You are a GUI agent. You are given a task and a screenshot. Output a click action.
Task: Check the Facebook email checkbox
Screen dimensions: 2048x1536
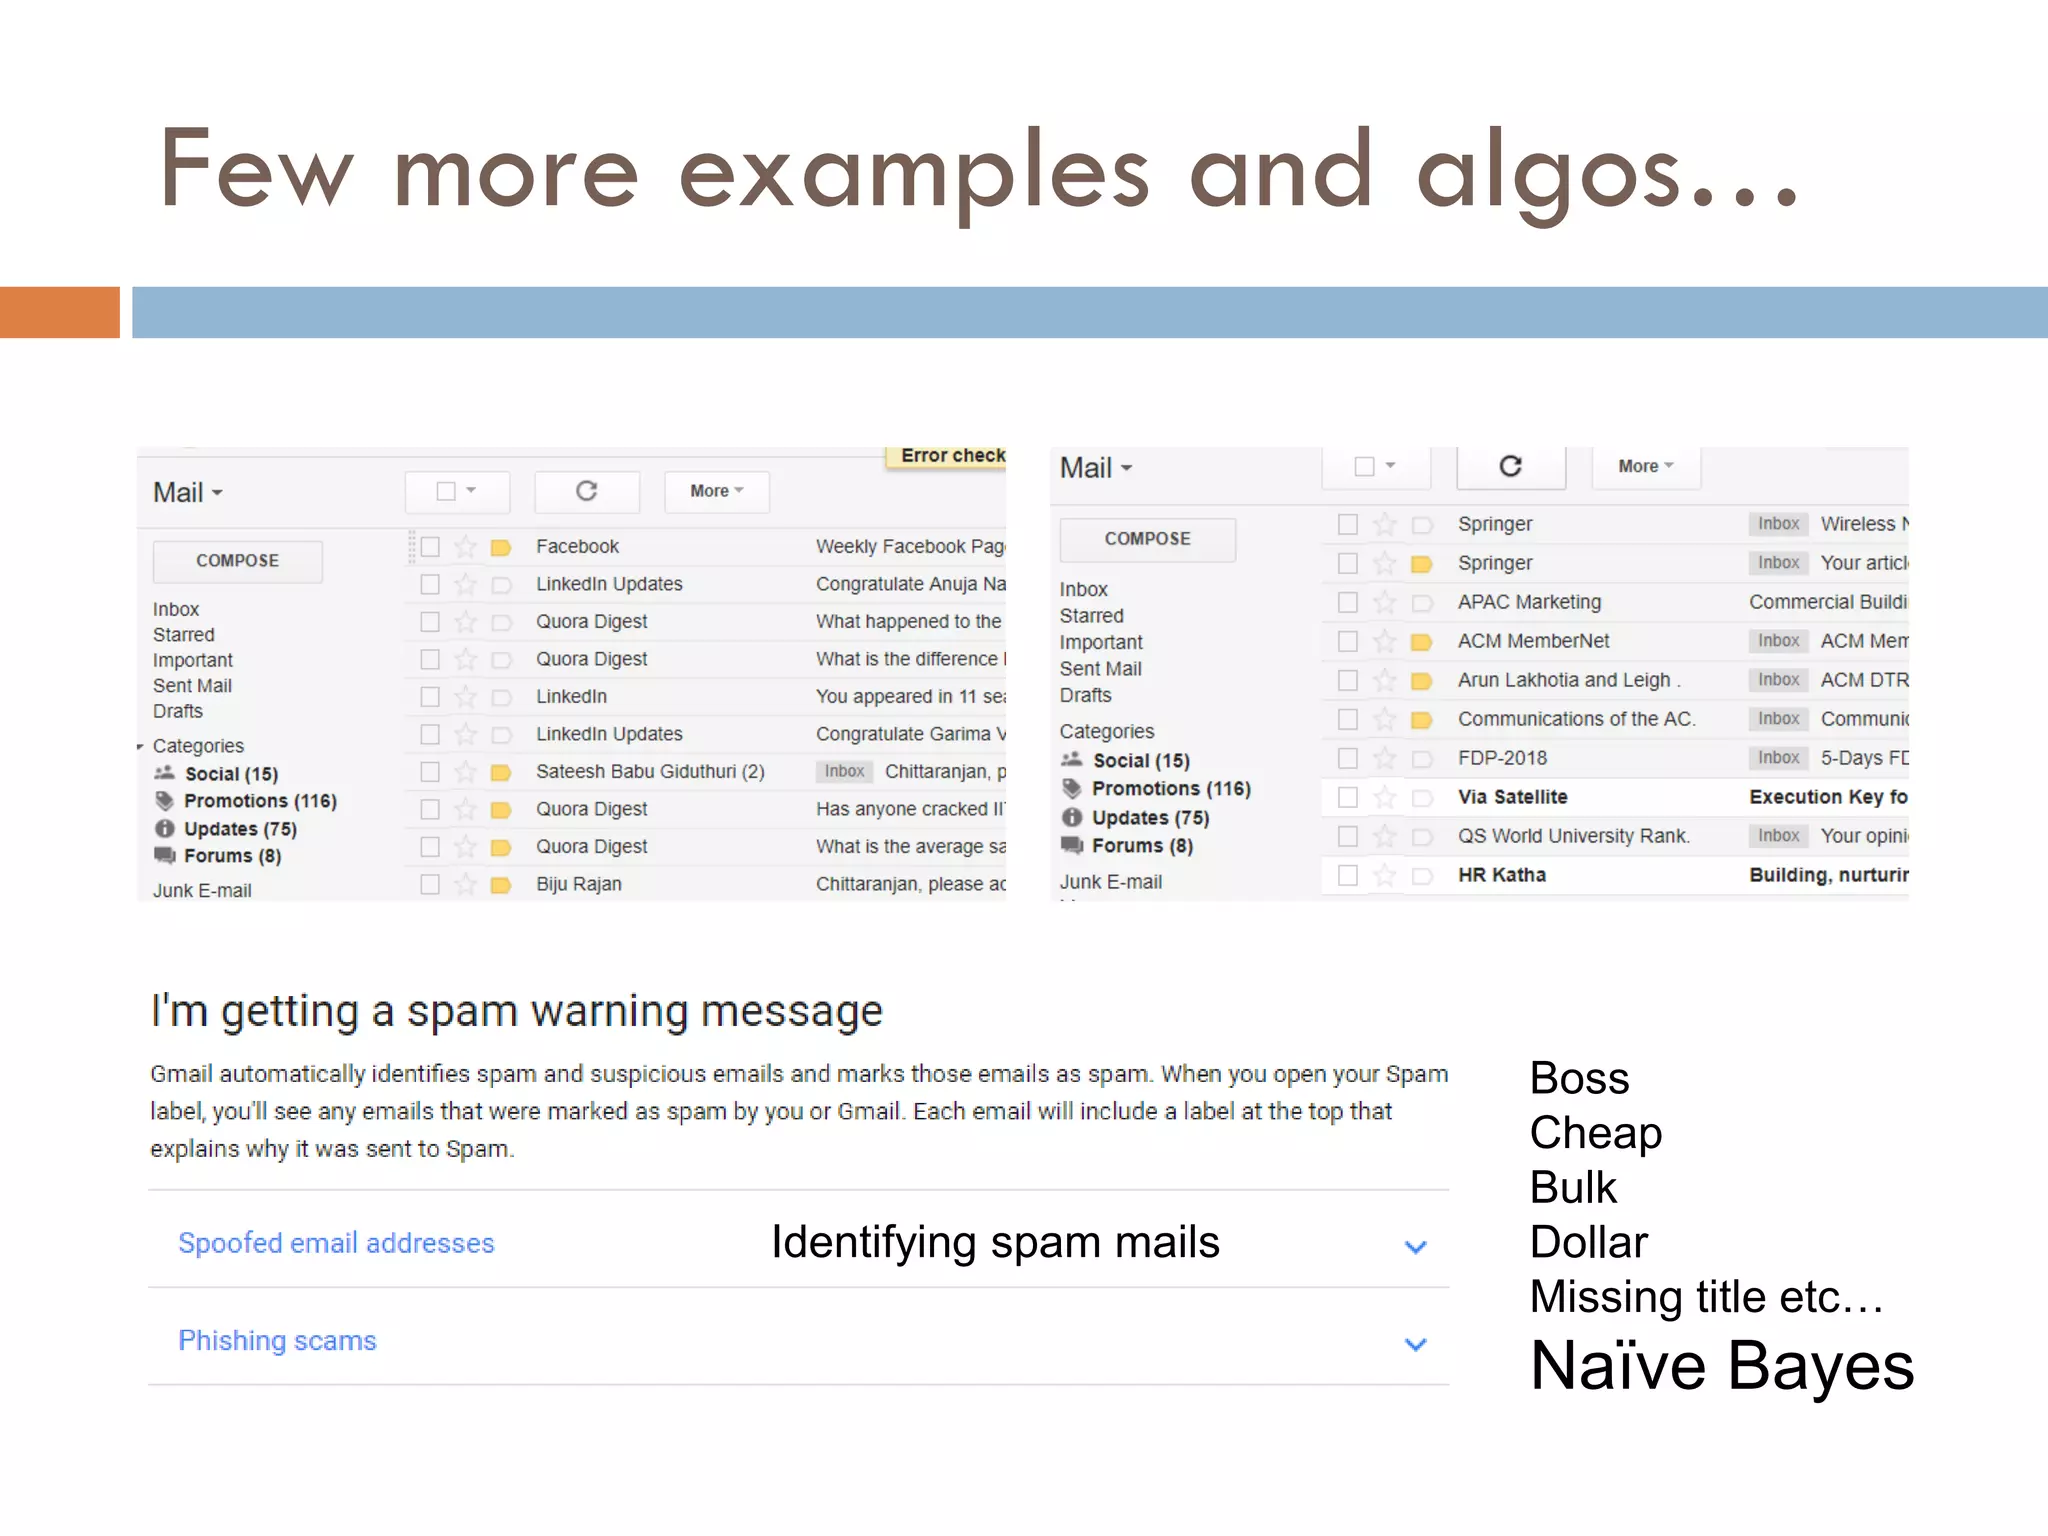tap(430, 546)
